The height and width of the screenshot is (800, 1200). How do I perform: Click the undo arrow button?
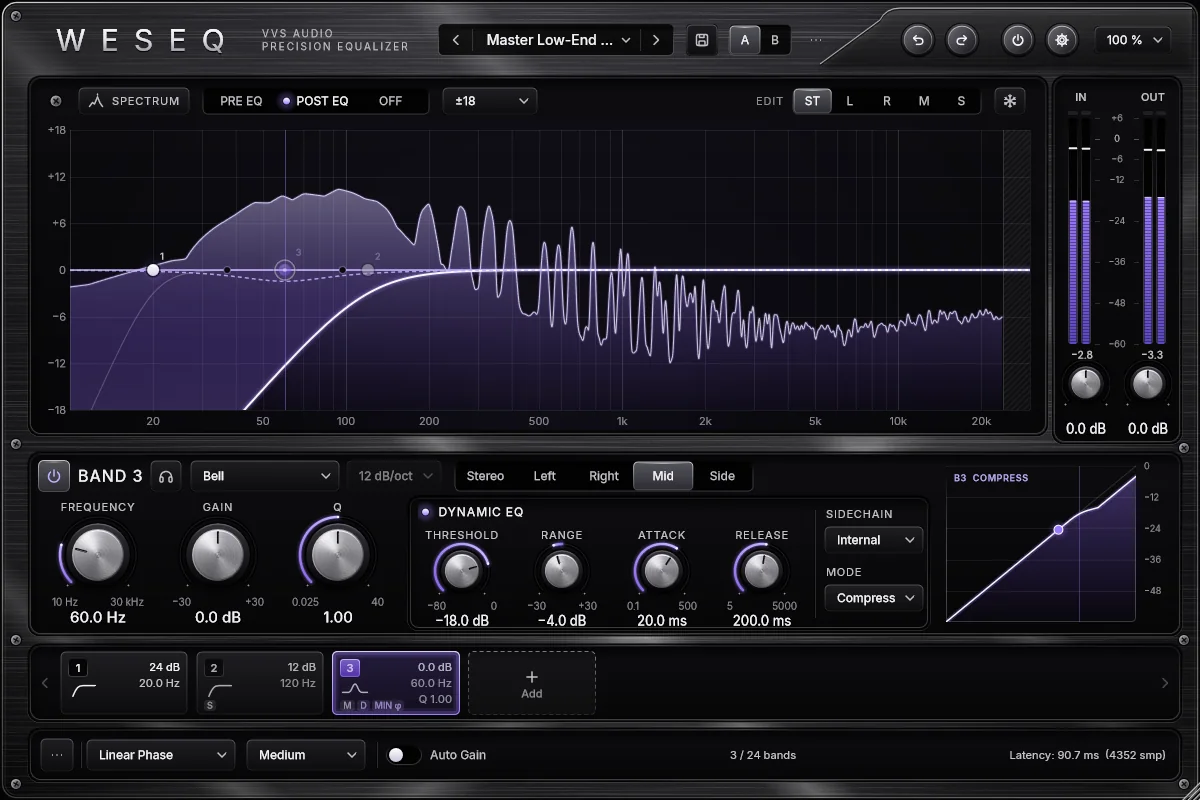[918, 40]
